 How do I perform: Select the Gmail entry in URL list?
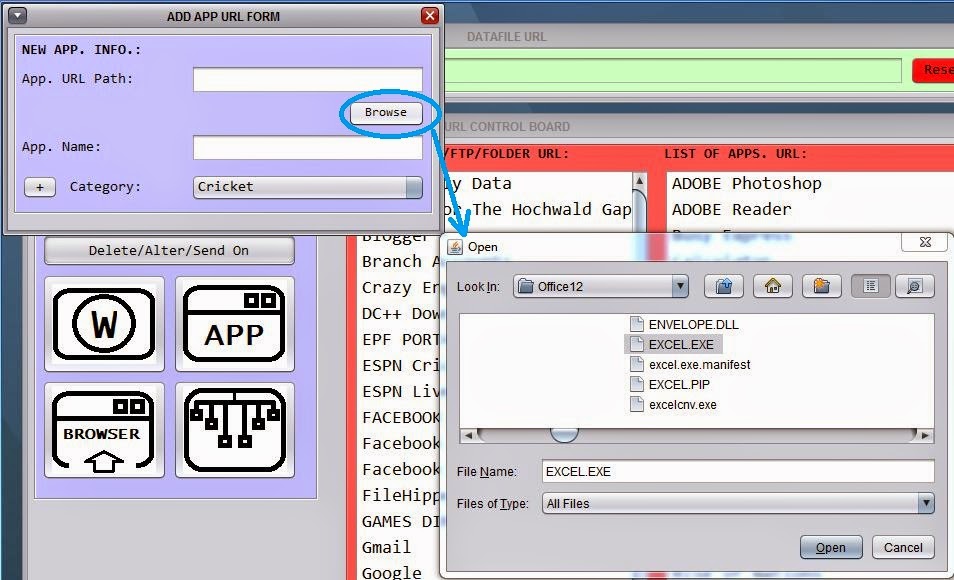386,547
